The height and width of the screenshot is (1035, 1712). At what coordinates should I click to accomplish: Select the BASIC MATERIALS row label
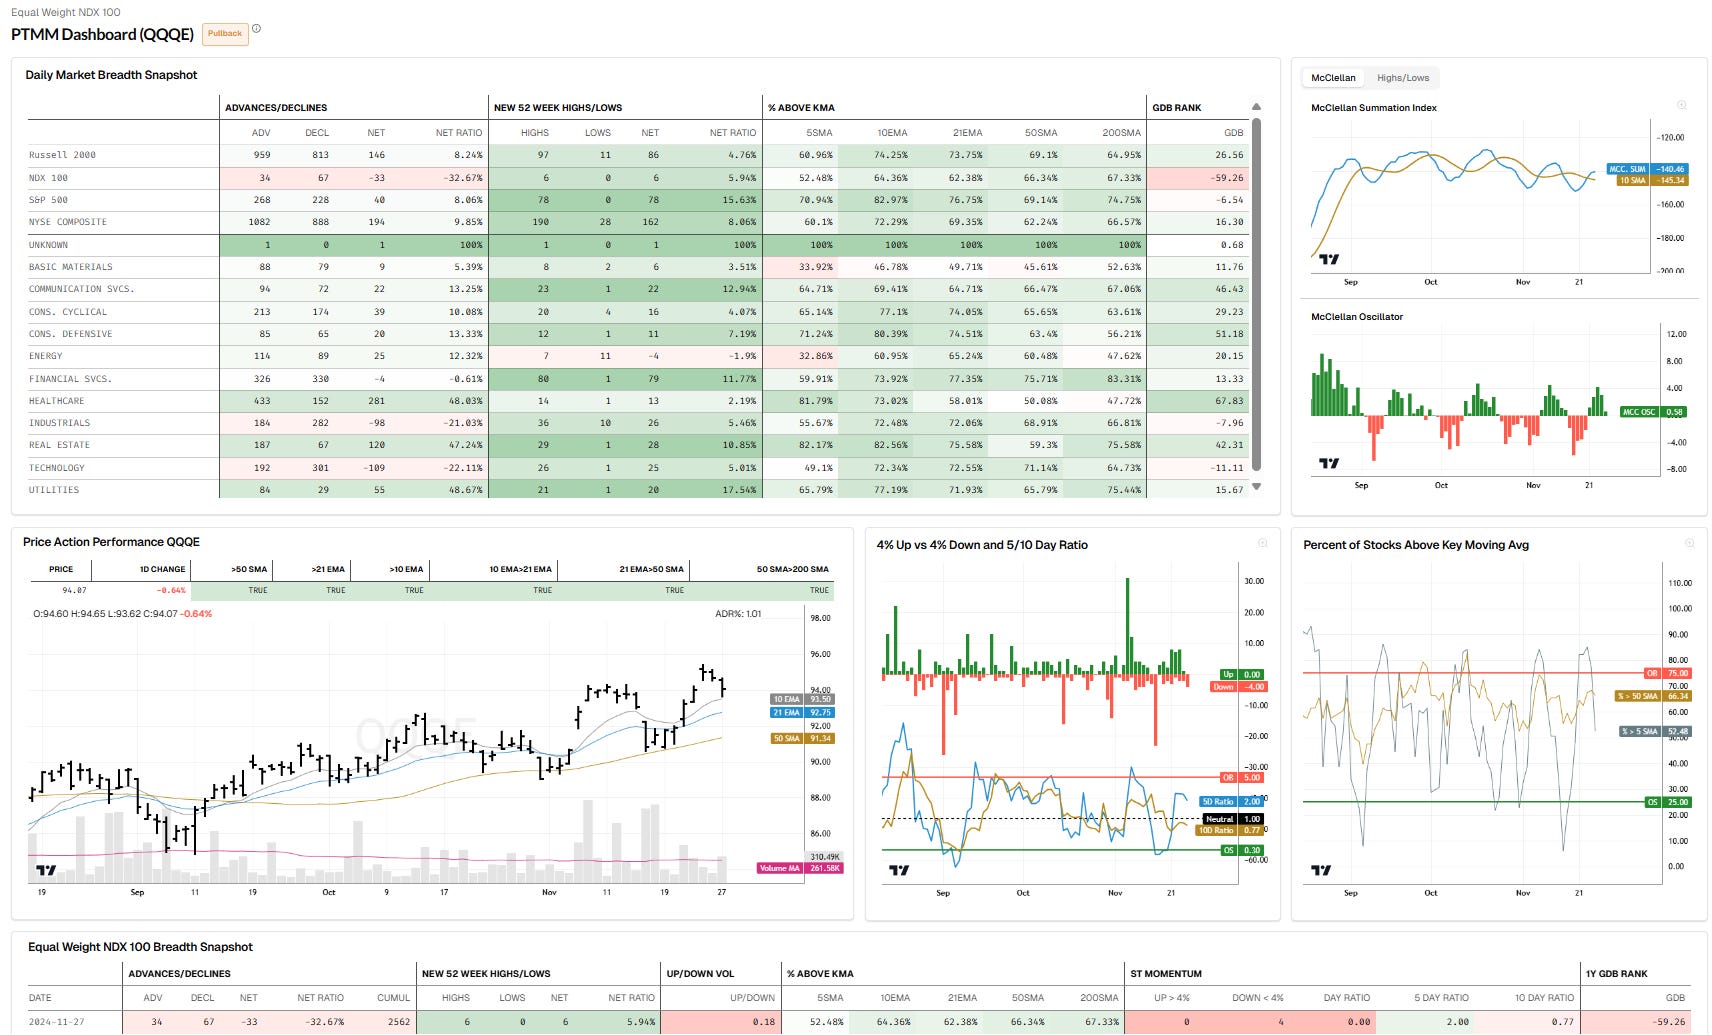pyautogui.click(x=71, y=267)
